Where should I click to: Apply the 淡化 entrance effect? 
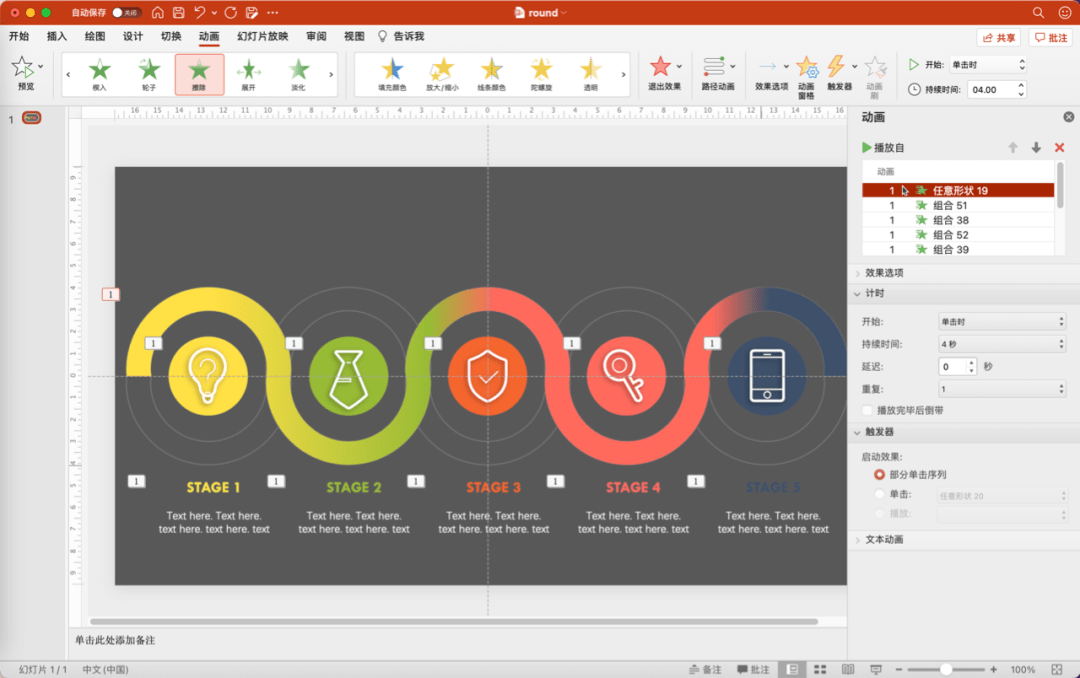point(298,74)
